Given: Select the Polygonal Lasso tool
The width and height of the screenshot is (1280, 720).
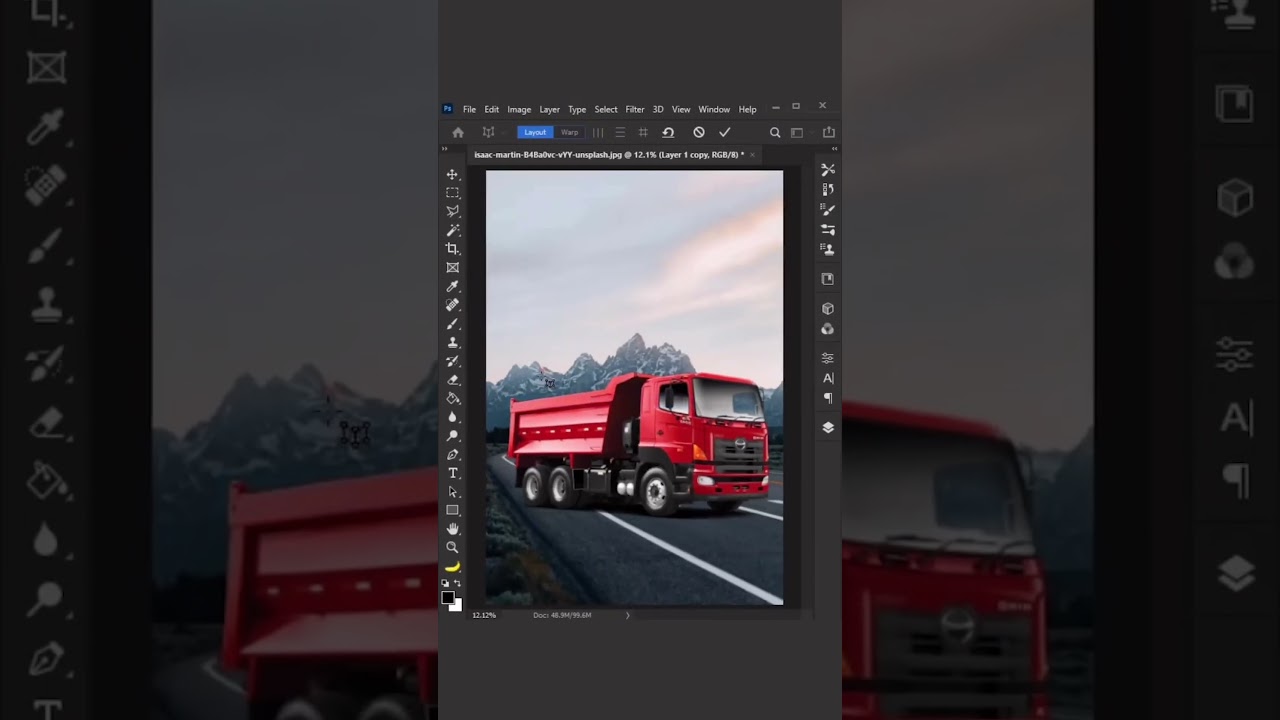Looking at the screenshot, I should (452, 211).
